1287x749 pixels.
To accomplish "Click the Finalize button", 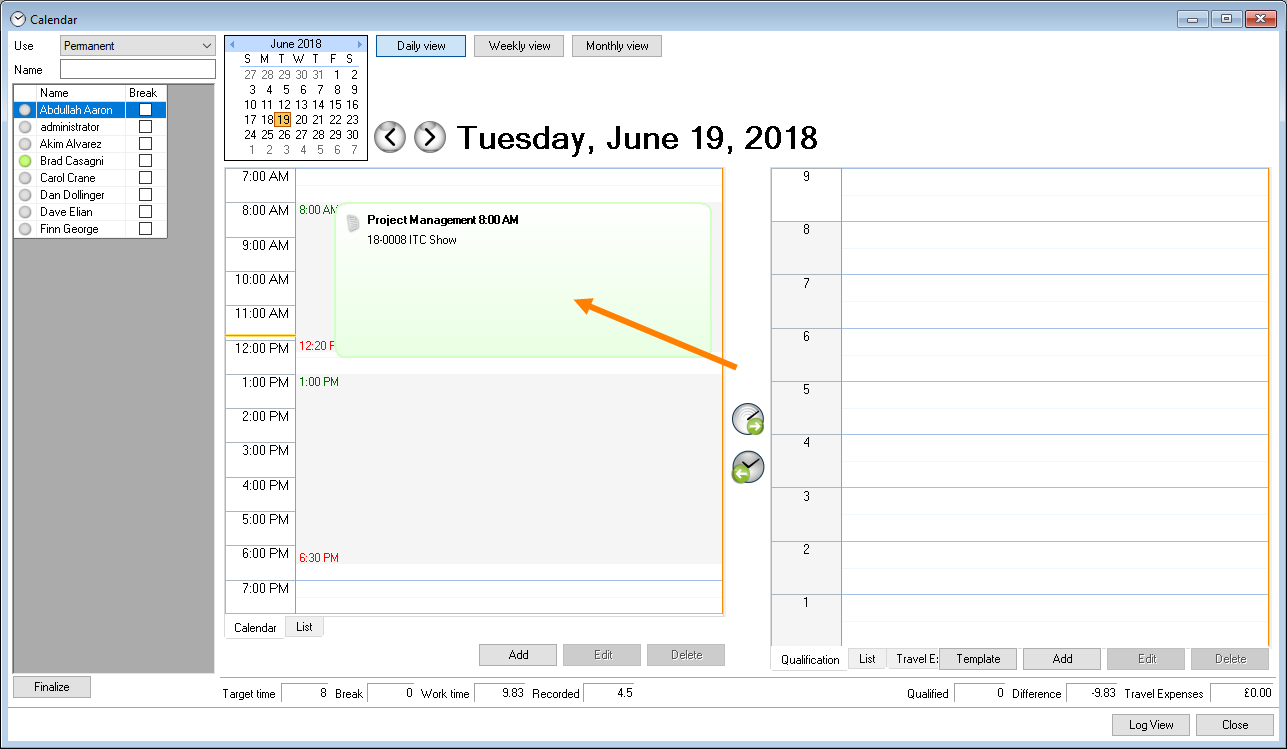I will [x=52, y=687].
